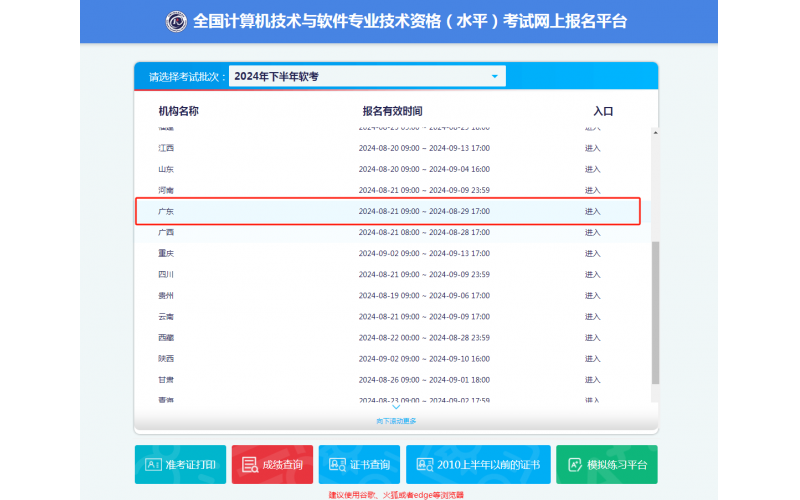Image resolution: width=800 pixels, height=500 pixels.
Task: Select the institution name 贵州
Action: coord(166,296)
